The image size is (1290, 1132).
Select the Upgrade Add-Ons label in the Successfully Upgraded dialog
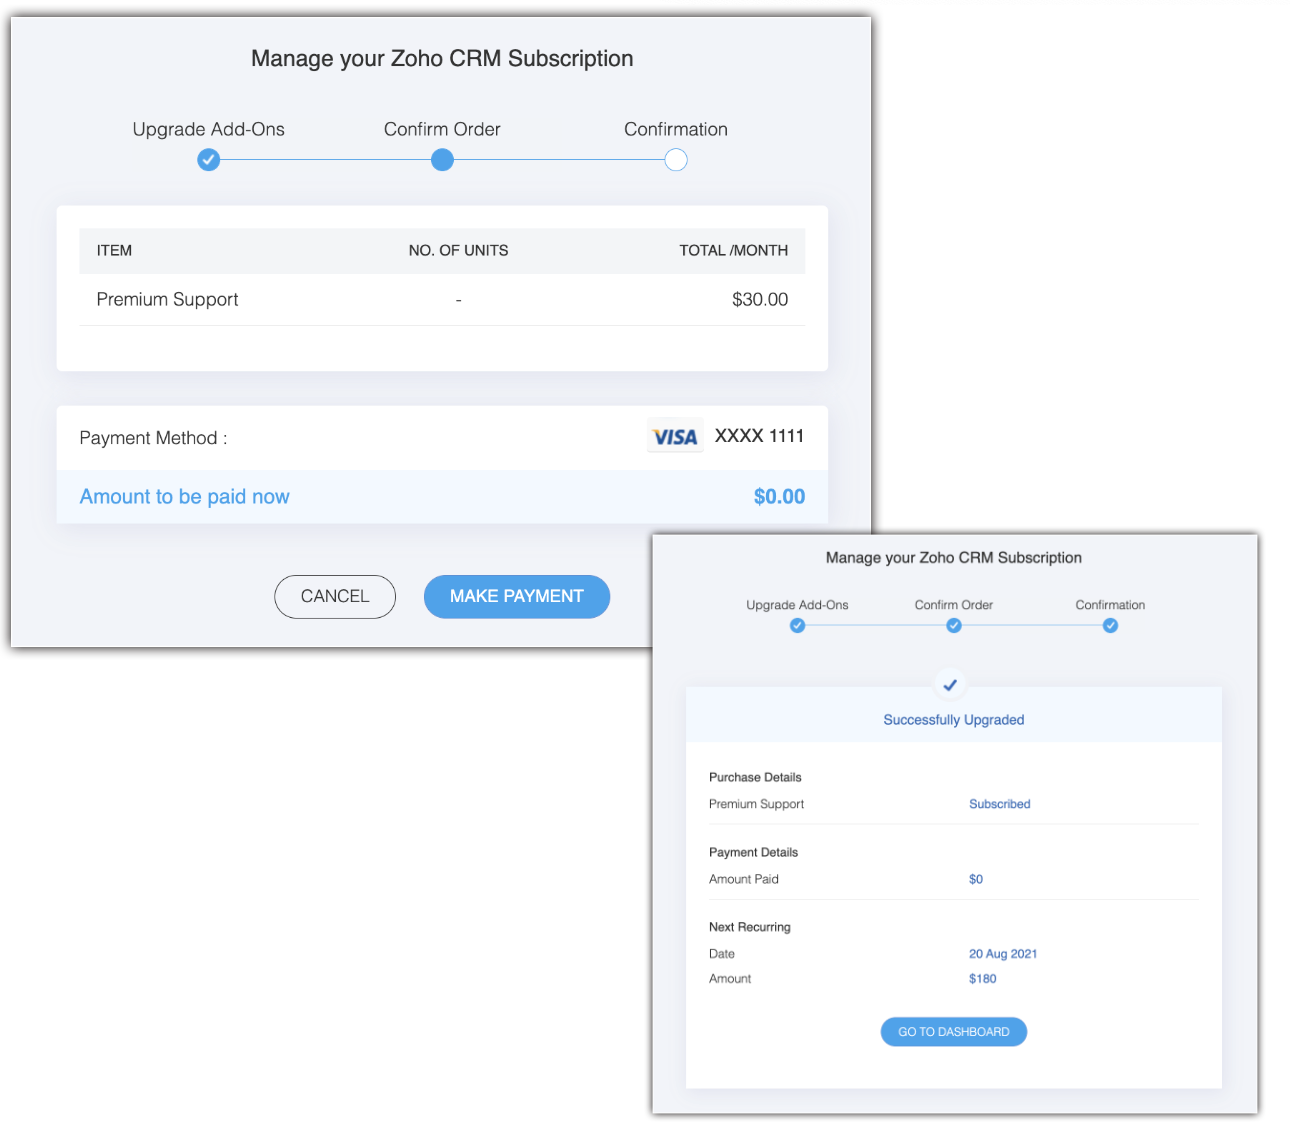(797, 605)
